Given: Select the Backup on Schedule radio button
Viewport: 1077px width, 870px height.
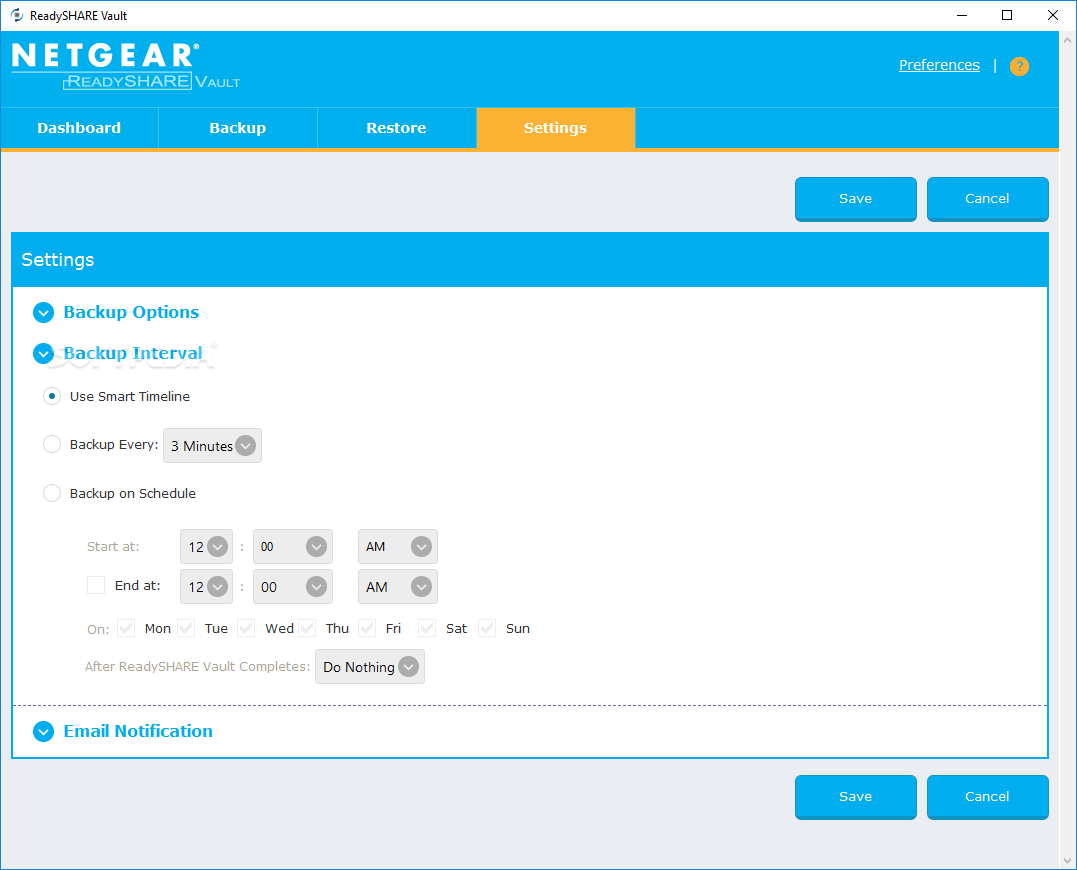Looking at the screenshot, I should click(52, 493).
